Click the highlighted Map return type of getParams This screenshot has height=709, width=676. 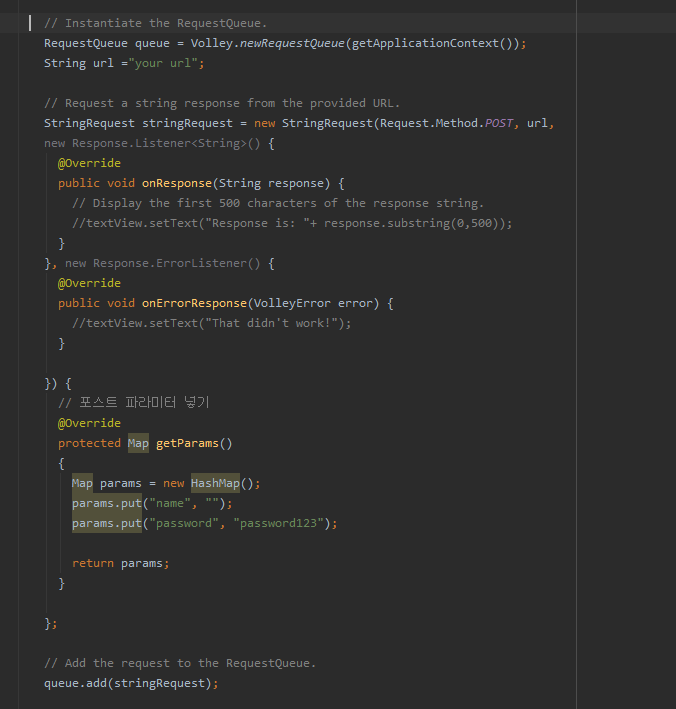tap(138, 443)
